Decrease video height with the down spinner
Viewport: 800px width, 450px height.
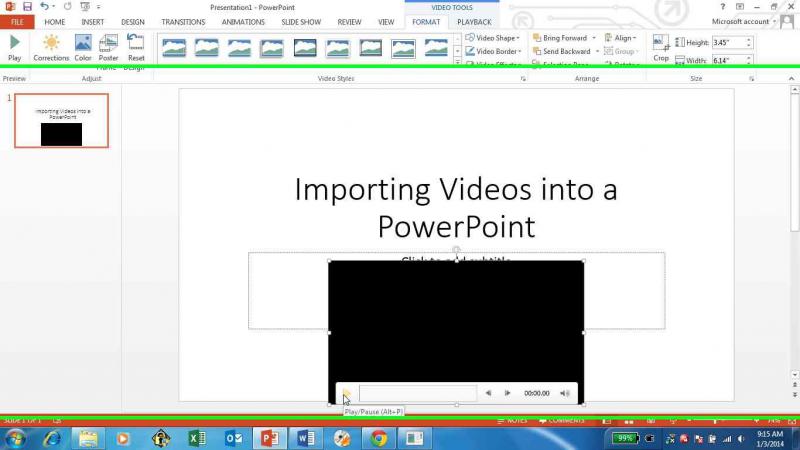(x=748, y=45)
